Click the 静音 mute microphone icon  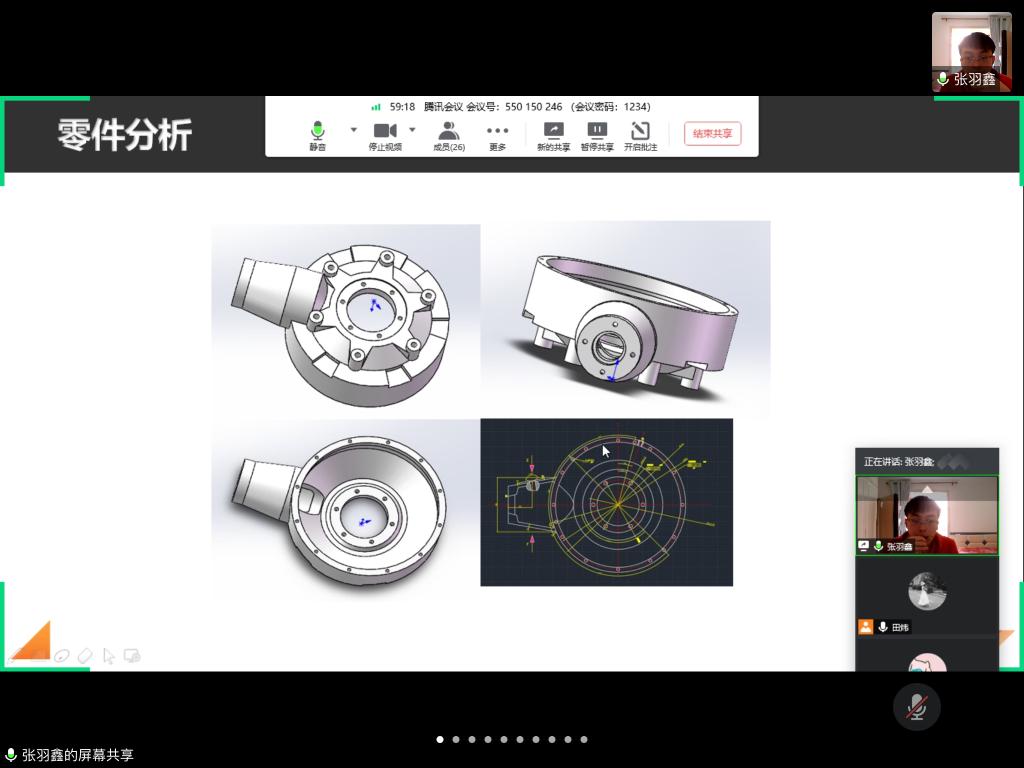point(317,132)
